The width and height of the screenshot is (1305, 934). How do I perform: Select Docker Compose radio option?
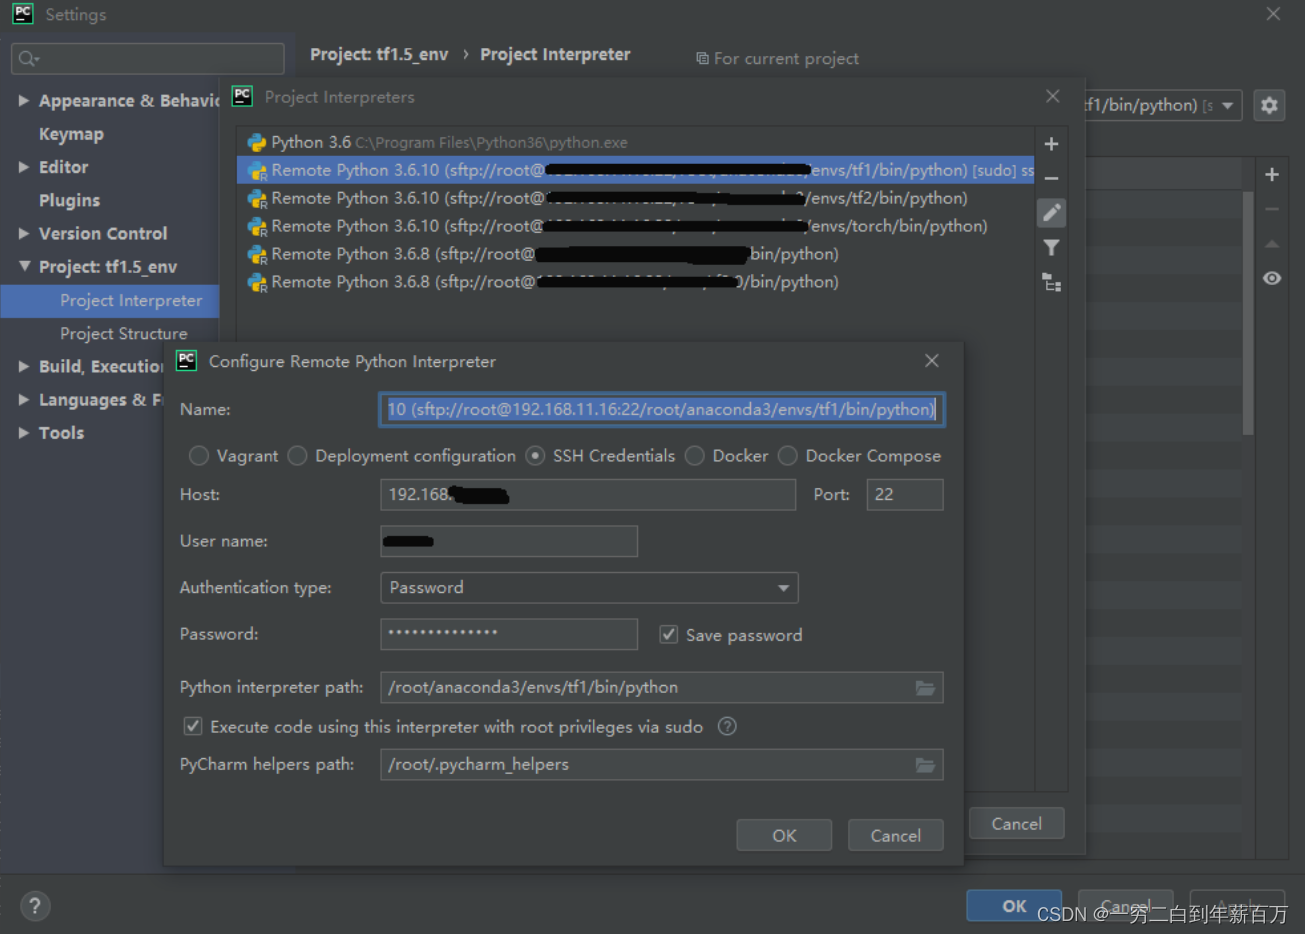point(788,456)
